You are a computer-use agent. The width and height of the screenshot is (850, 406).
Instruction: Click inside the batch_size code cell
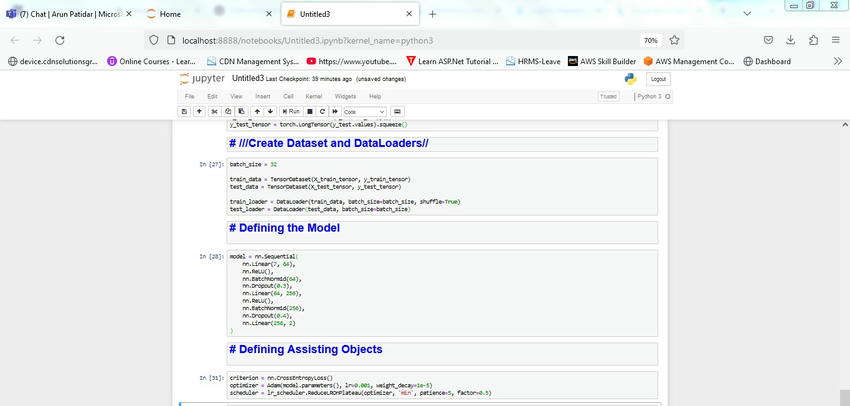442,186
